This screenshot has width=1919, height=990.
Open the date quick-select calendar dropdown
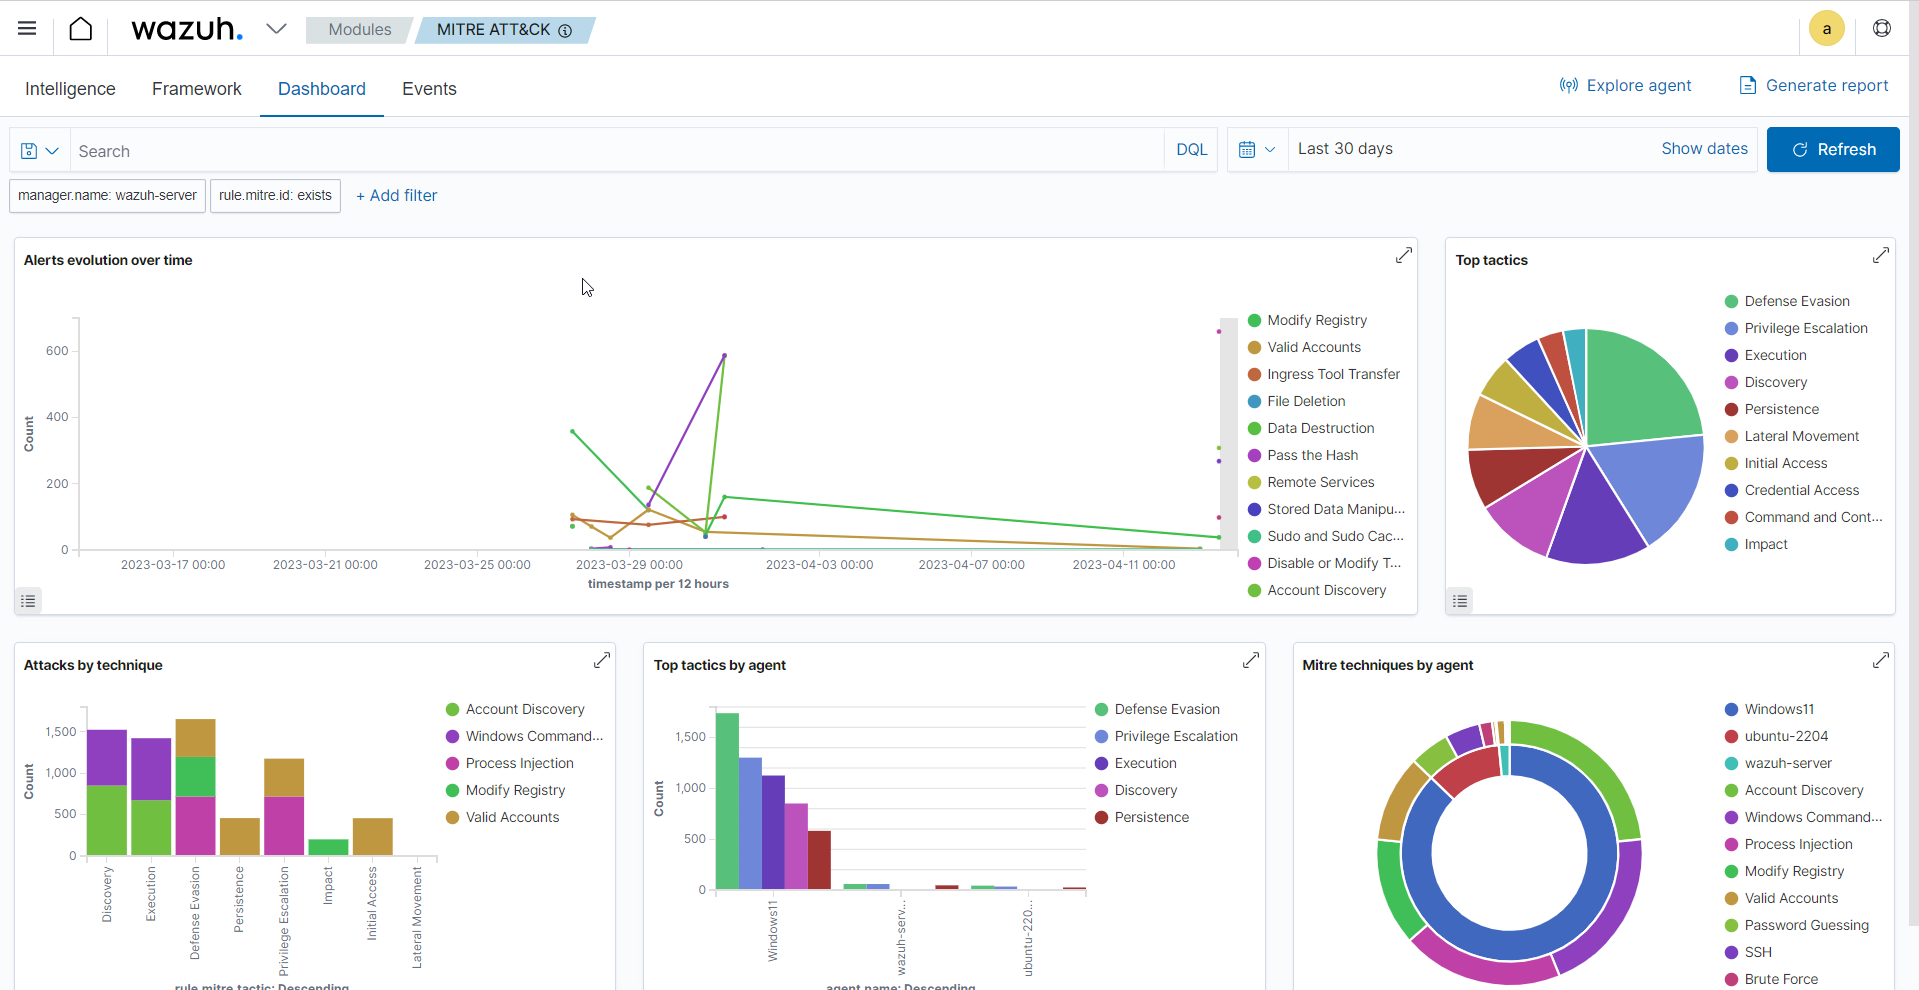click(x=1257, y=150)
